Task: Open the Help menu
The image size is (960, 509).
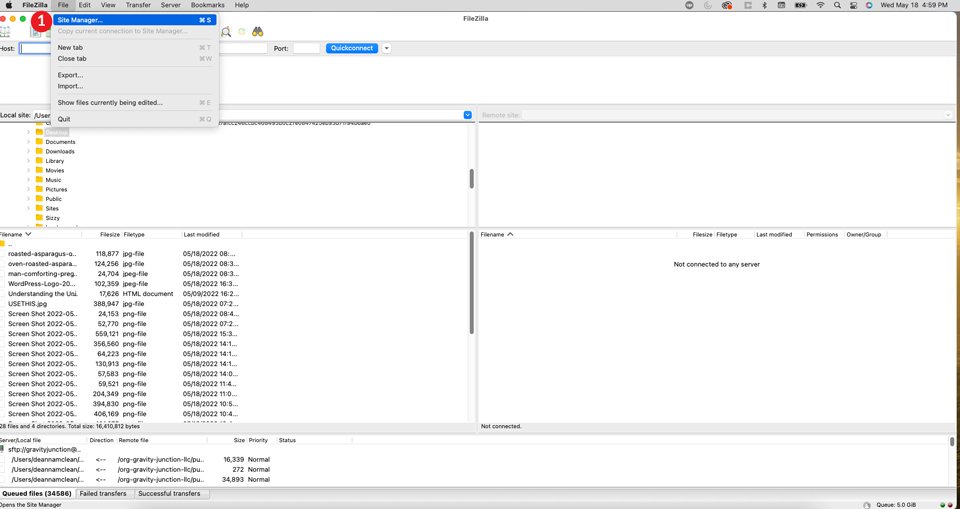Action: pos(242,5)
